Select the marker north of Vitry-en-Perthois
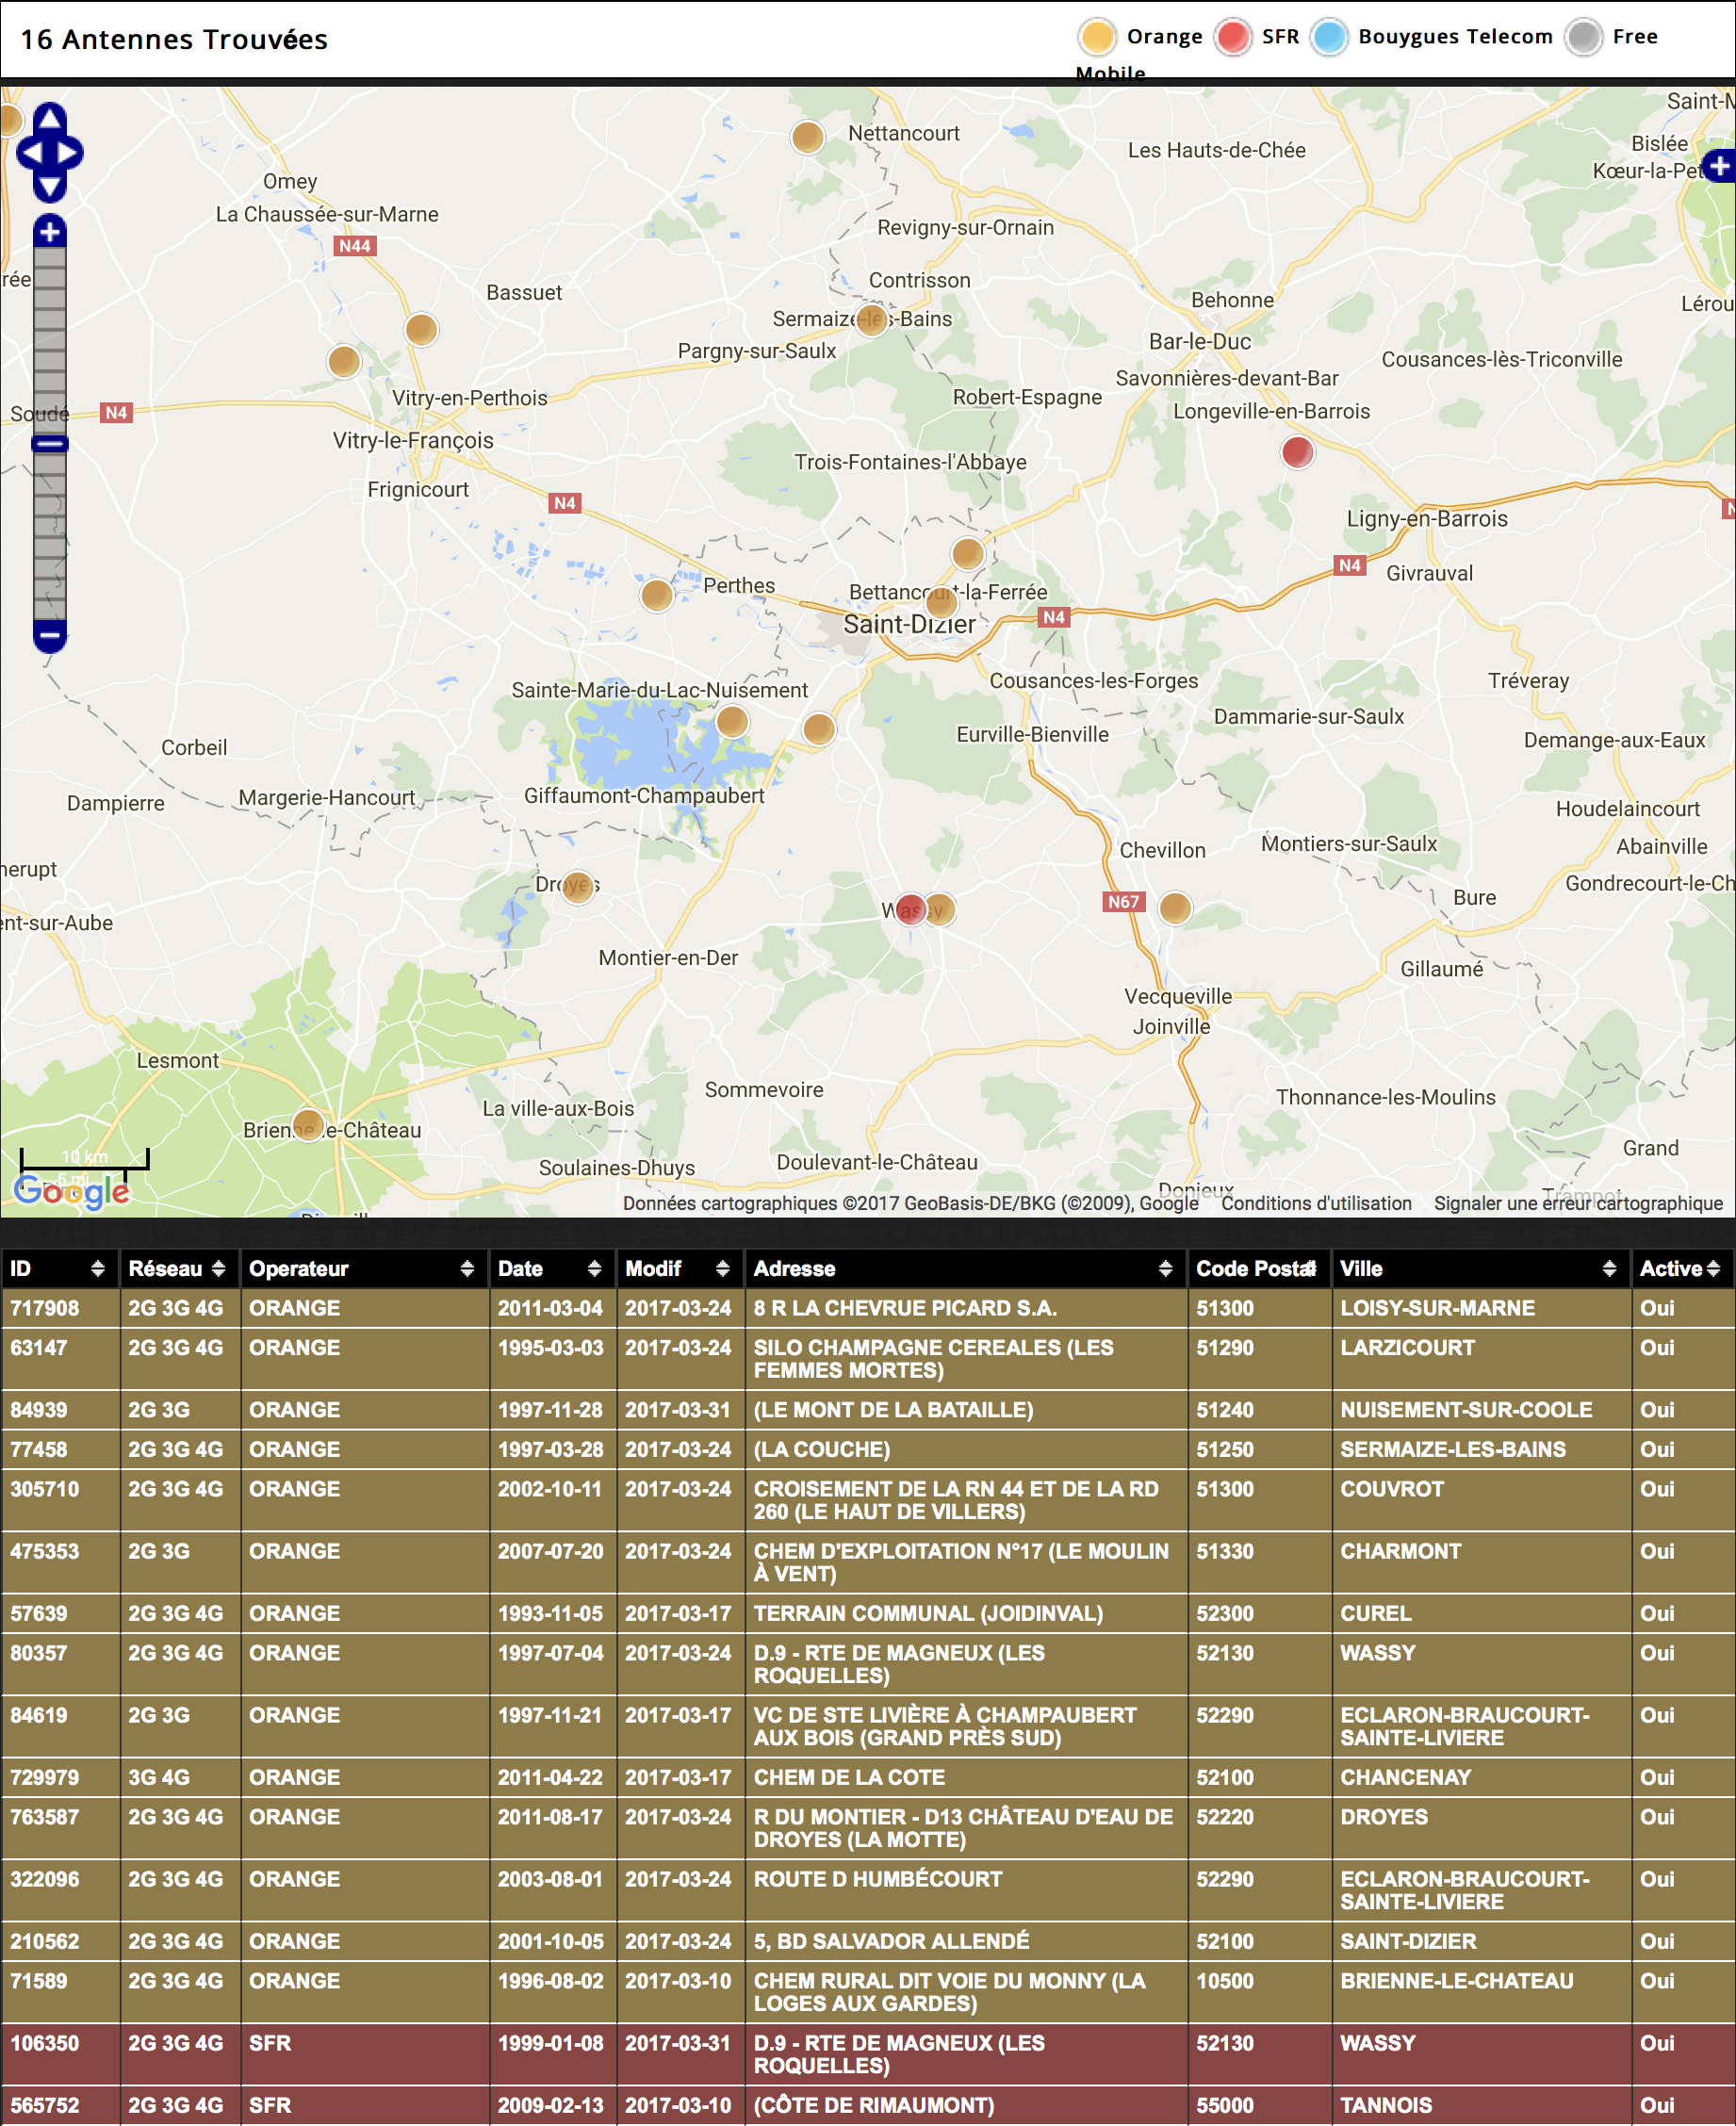 tap(421, 329)
